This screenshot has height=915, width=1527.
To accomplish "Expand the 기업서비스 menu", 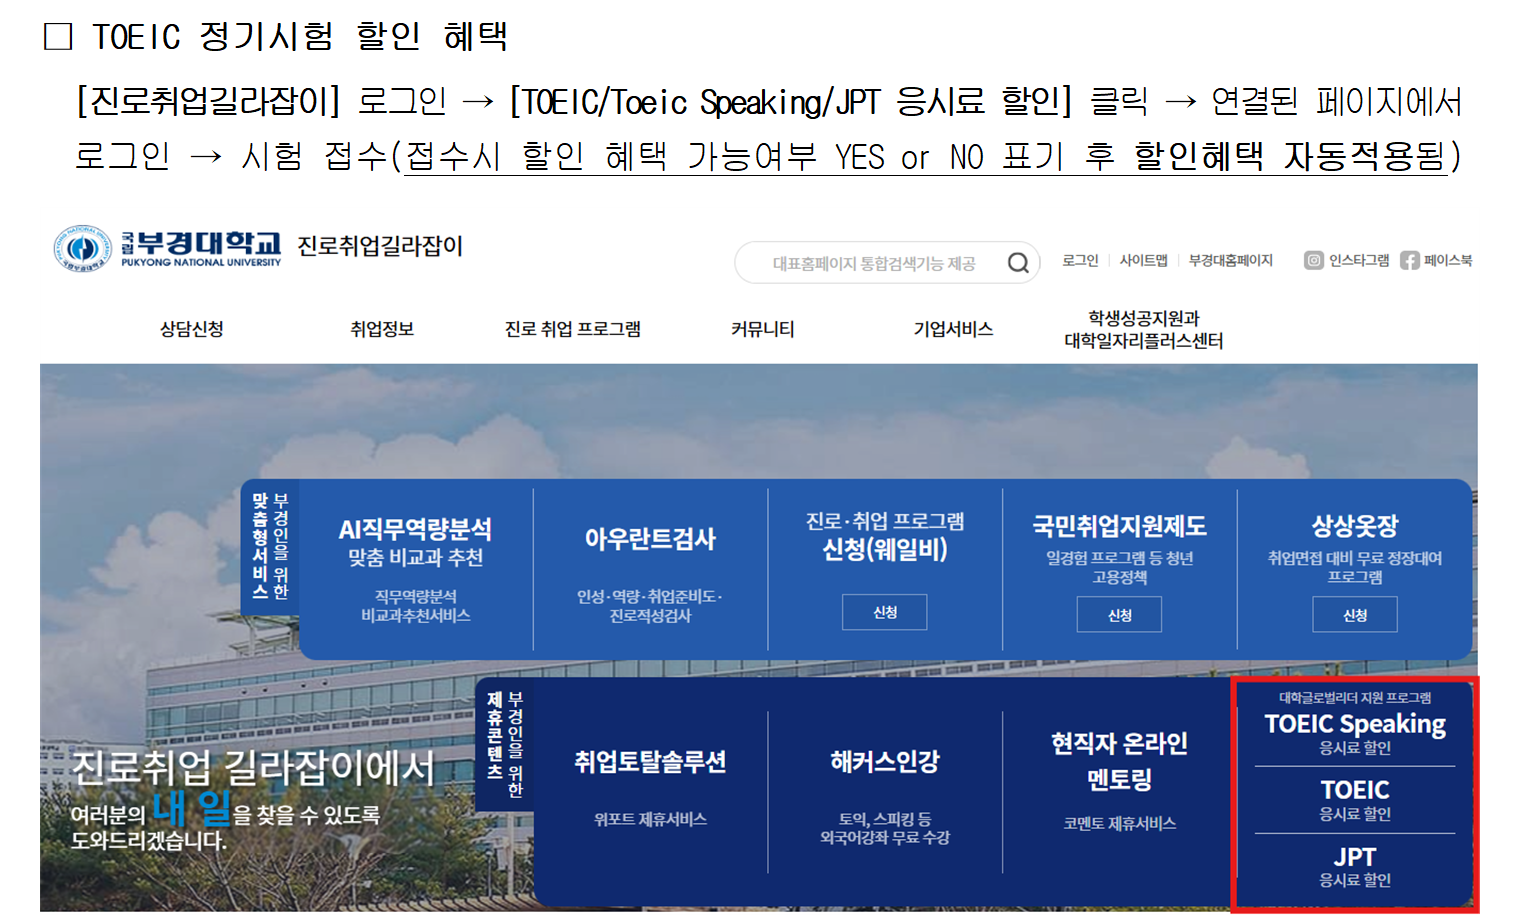I will click(x=953, y=329).
